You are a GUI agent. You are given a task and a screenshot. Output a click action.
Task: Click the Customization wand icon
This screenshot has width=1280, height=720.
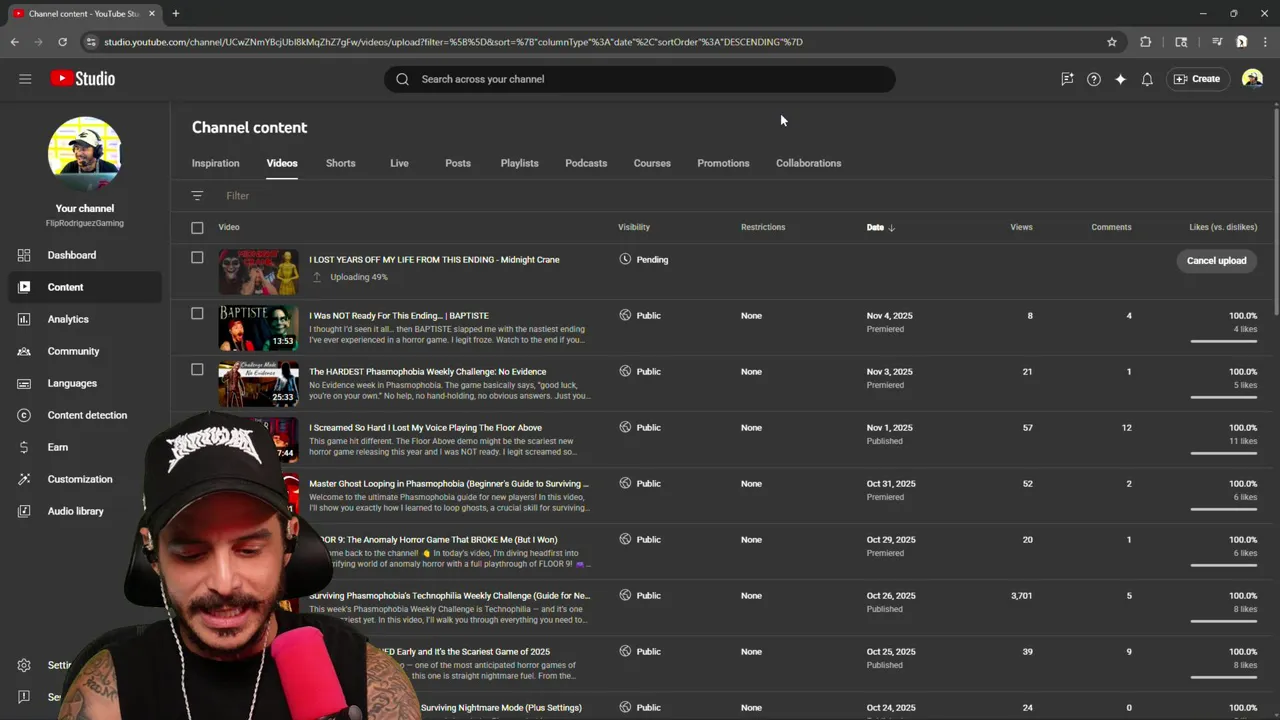24,479
